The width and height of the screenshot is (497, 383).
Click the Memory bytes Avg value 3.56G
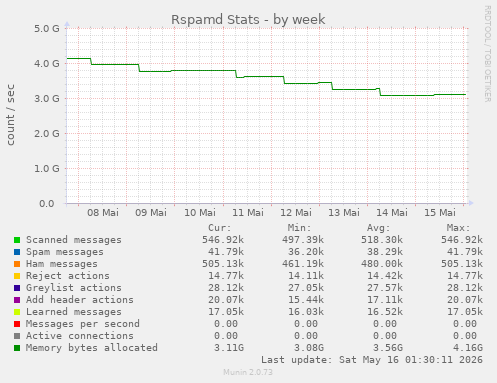click(388, 348)
